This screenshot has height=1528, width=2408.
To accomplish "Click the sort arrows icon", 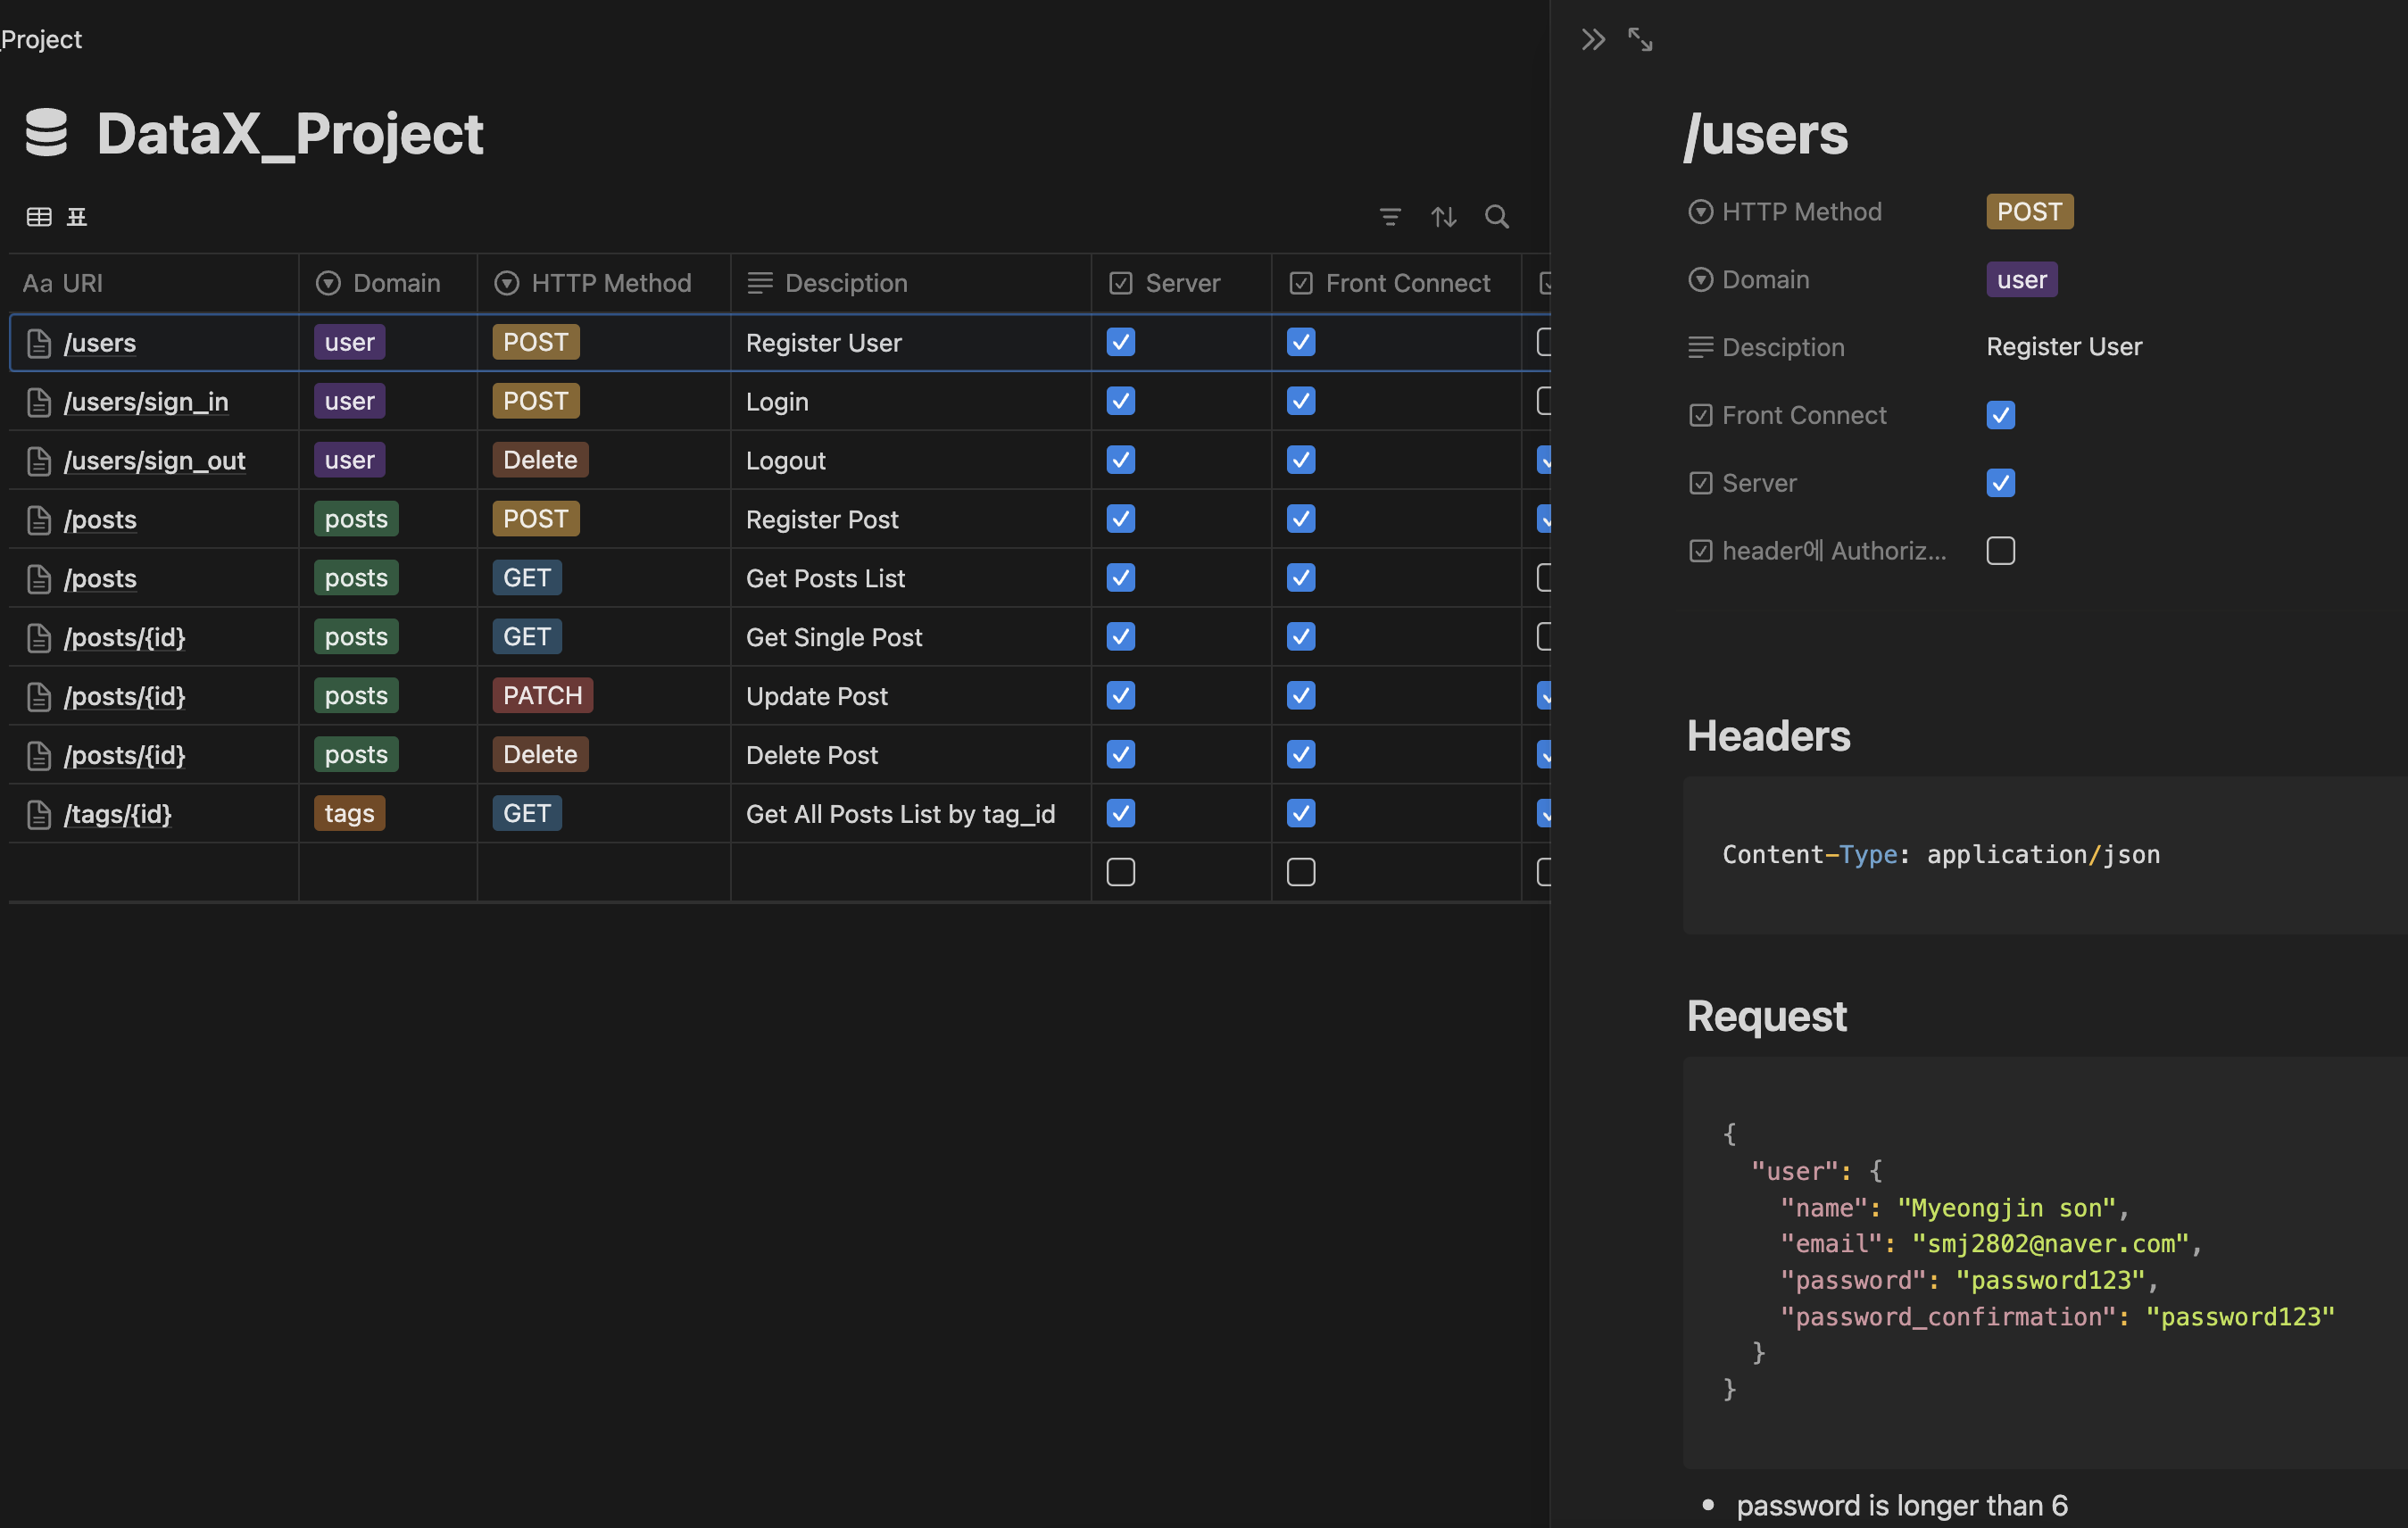I will tap(1443, 217).
